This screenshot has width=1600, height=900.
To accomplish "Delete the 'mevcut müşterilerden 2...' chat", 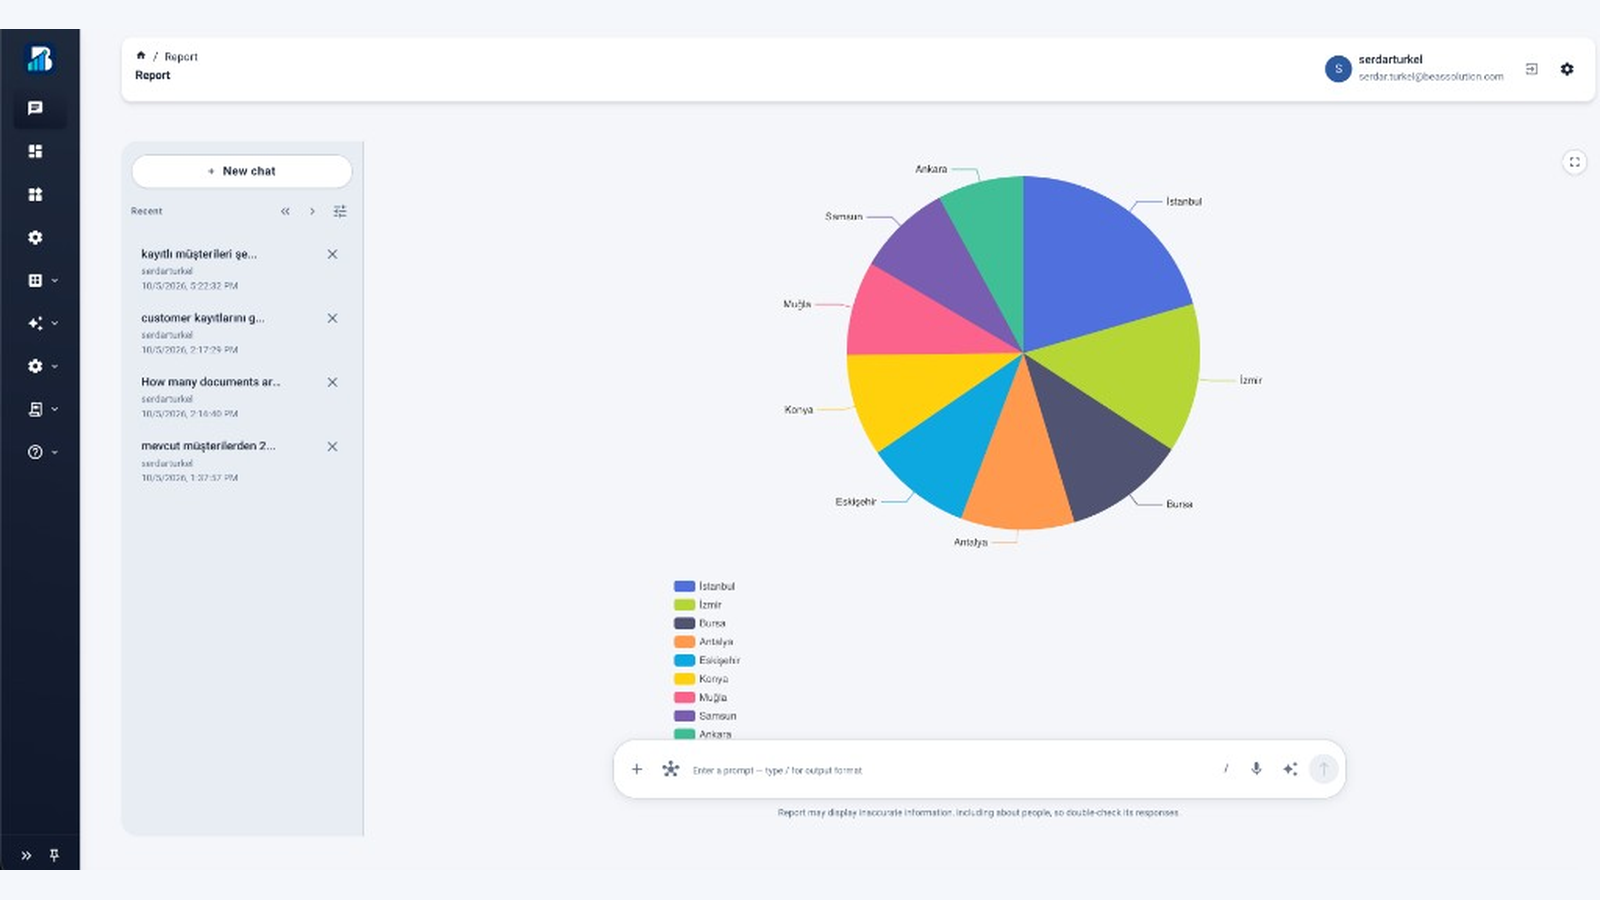I will click(332, 446).
